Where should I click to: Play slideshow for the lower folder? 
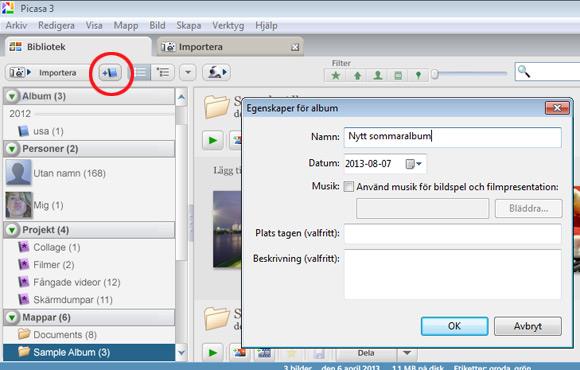[213, 353]
